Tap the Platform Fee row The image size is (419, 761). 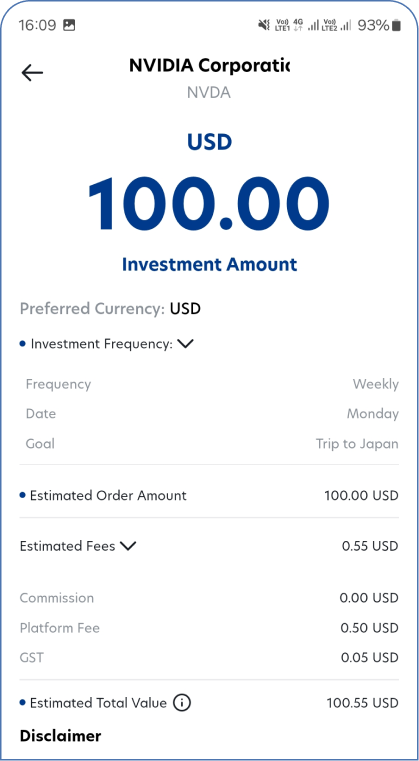point(209,628)
